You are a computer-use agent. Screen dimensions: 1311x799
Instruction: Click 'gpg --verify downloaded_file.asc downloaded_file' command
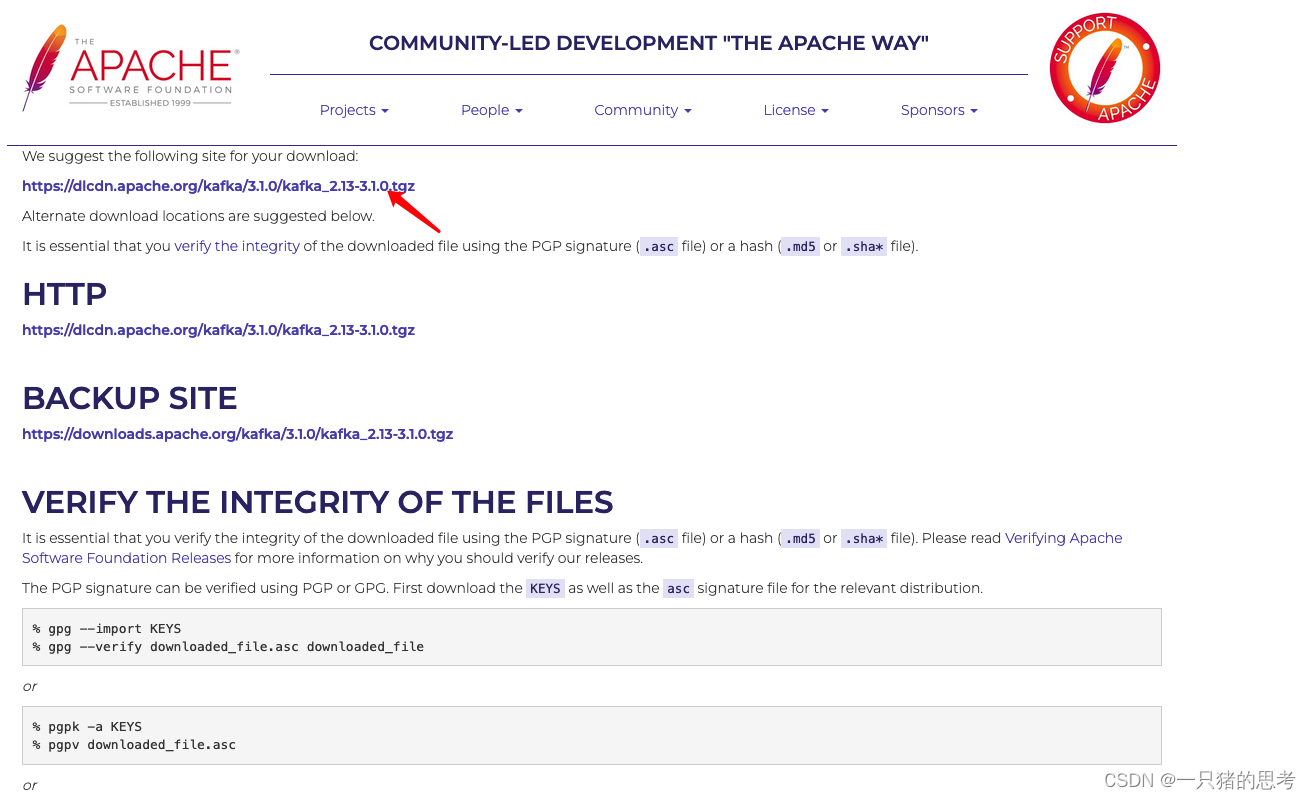tap(228, 647)
